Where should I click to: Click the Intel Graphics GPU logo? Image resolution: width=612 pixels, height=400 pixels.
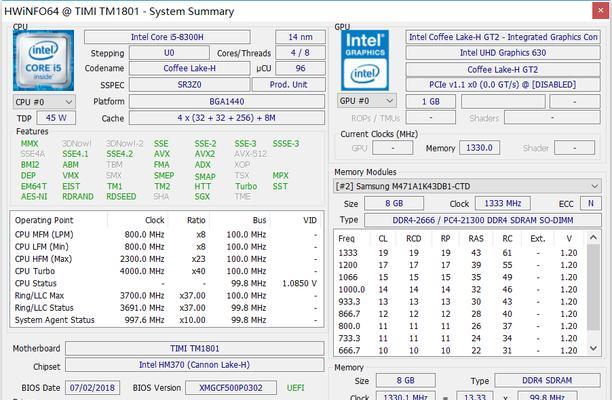[x=365, y=60]
